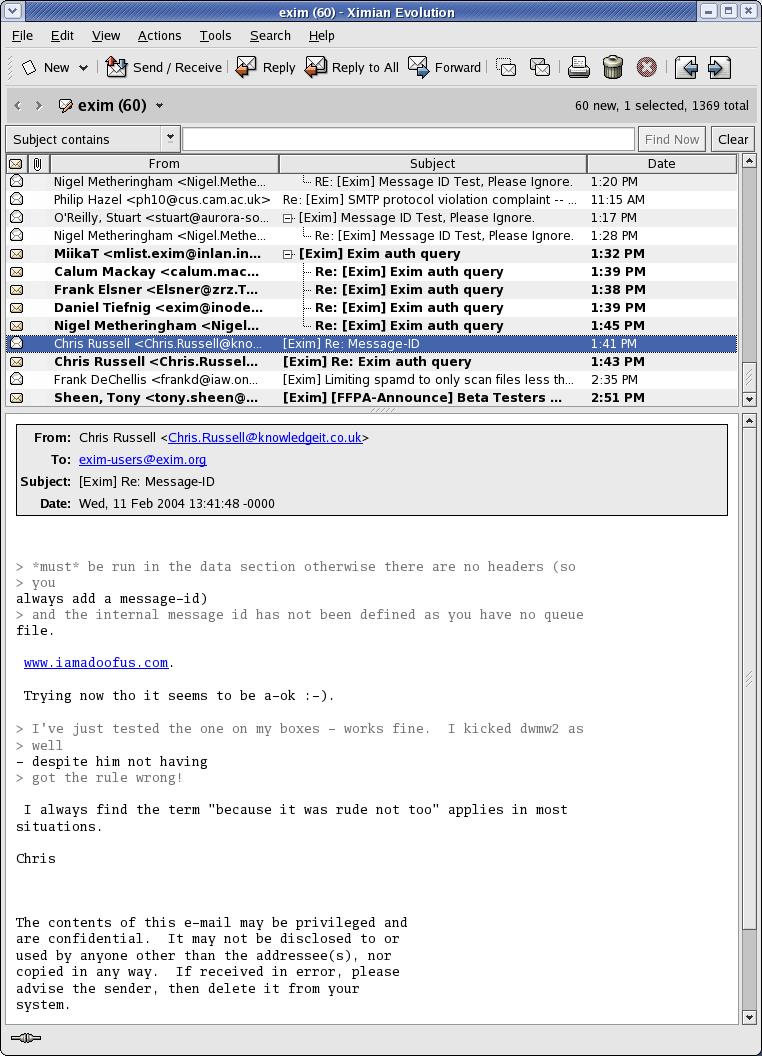Open the Tools menu
762x1056 pixels.
[x=215, y=35]
